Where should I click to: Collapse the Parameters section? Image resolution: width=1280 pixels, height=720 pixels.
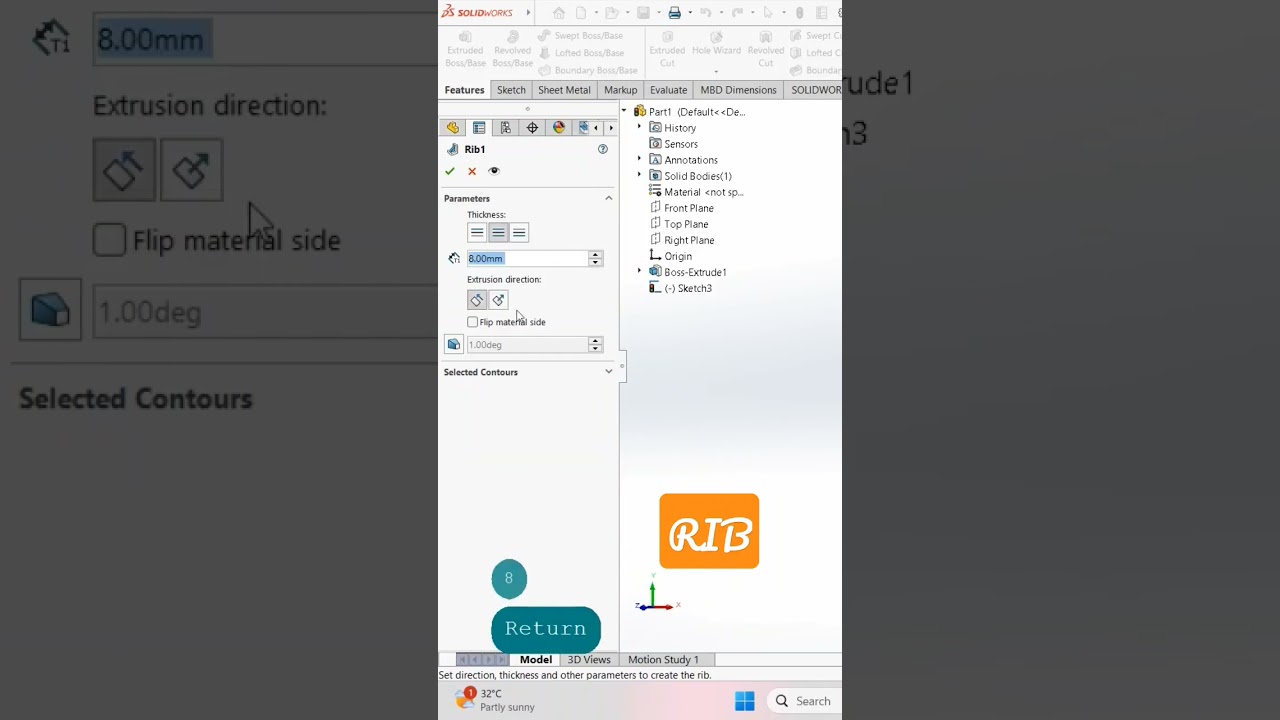(608, 198)
